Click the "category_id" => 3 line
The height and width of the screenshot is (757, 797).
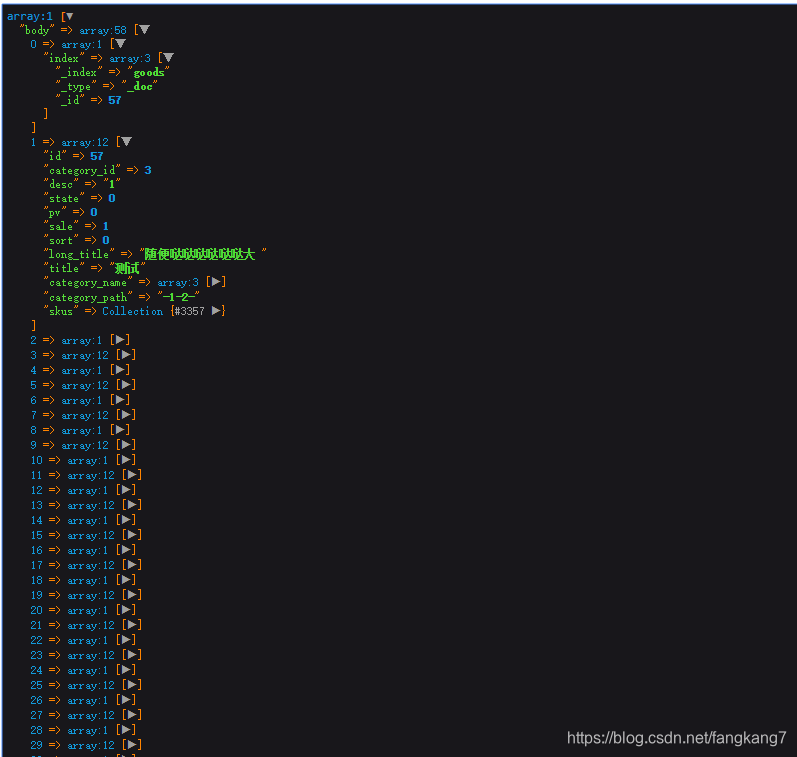pyautogui.click(x=98, y=170)
